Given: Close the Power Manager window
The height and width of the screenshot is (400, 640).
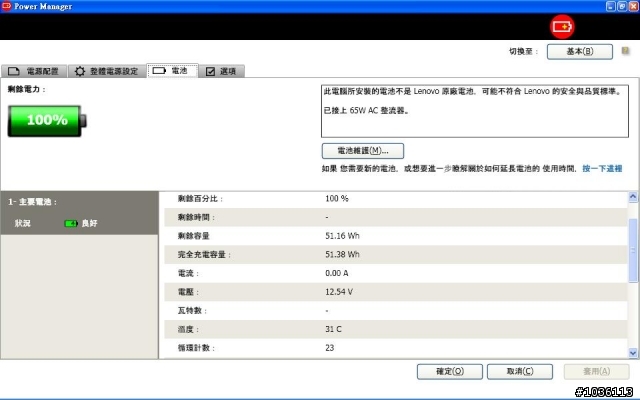Looking at the screenshot, I should pyautogui.click(x=633, y=6).
